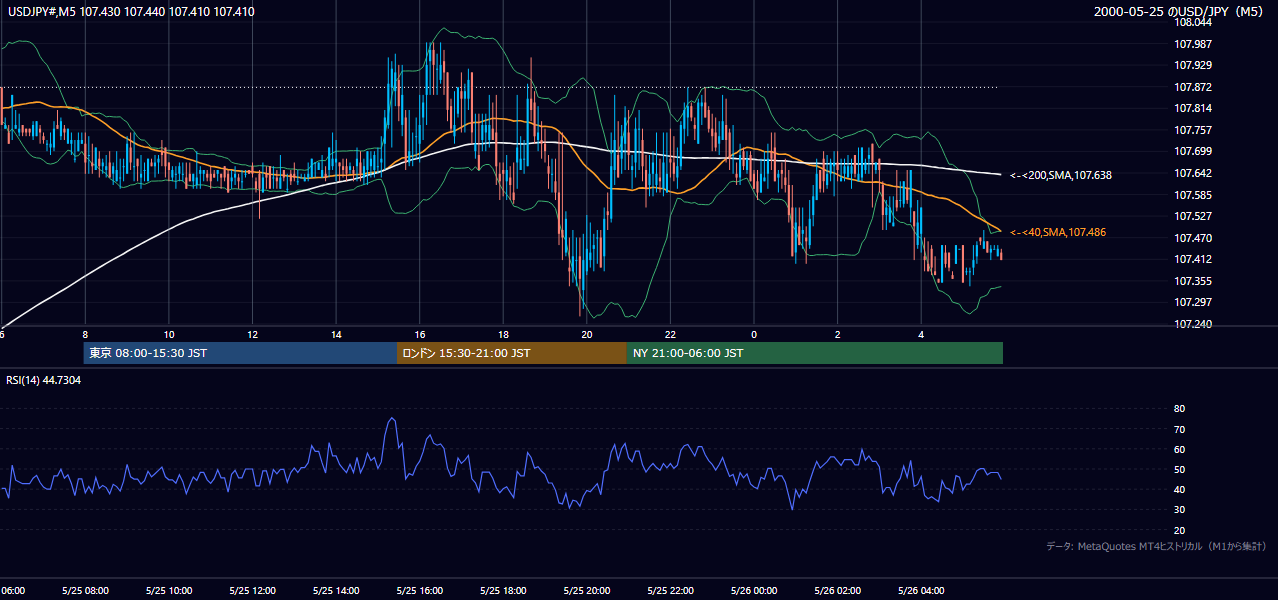The width and height of the screenshot is (1278, 600).
Task: Click the 5/25 22:00 time axis label
Action: 671,590
